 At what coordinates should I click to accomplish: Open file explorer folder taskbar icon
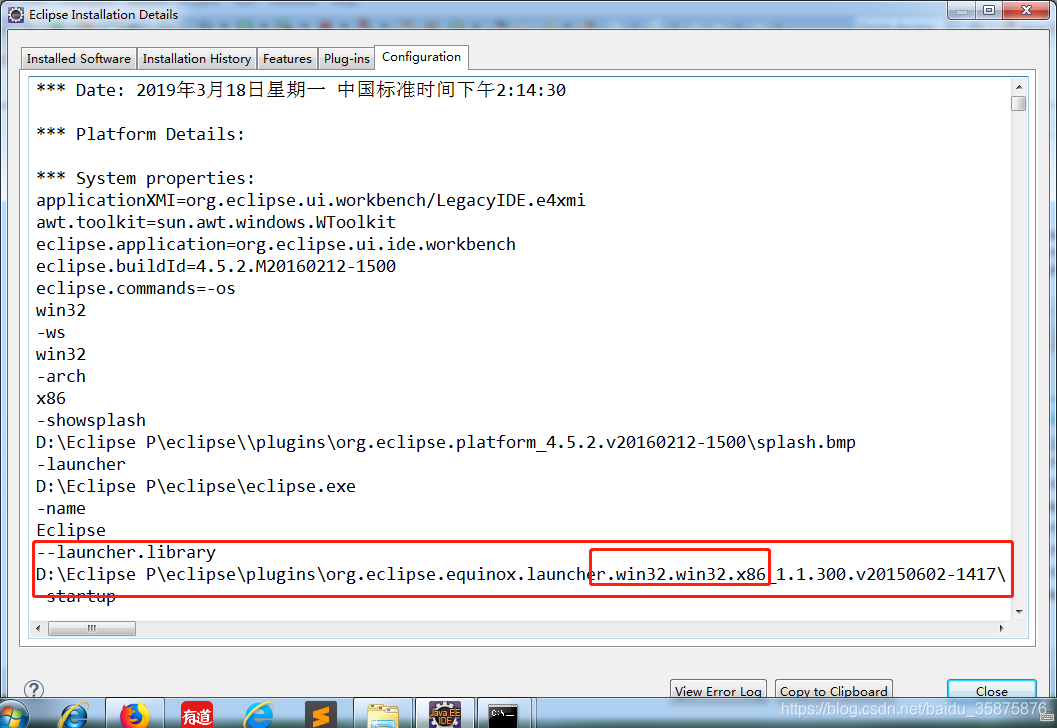pos(382,715)
